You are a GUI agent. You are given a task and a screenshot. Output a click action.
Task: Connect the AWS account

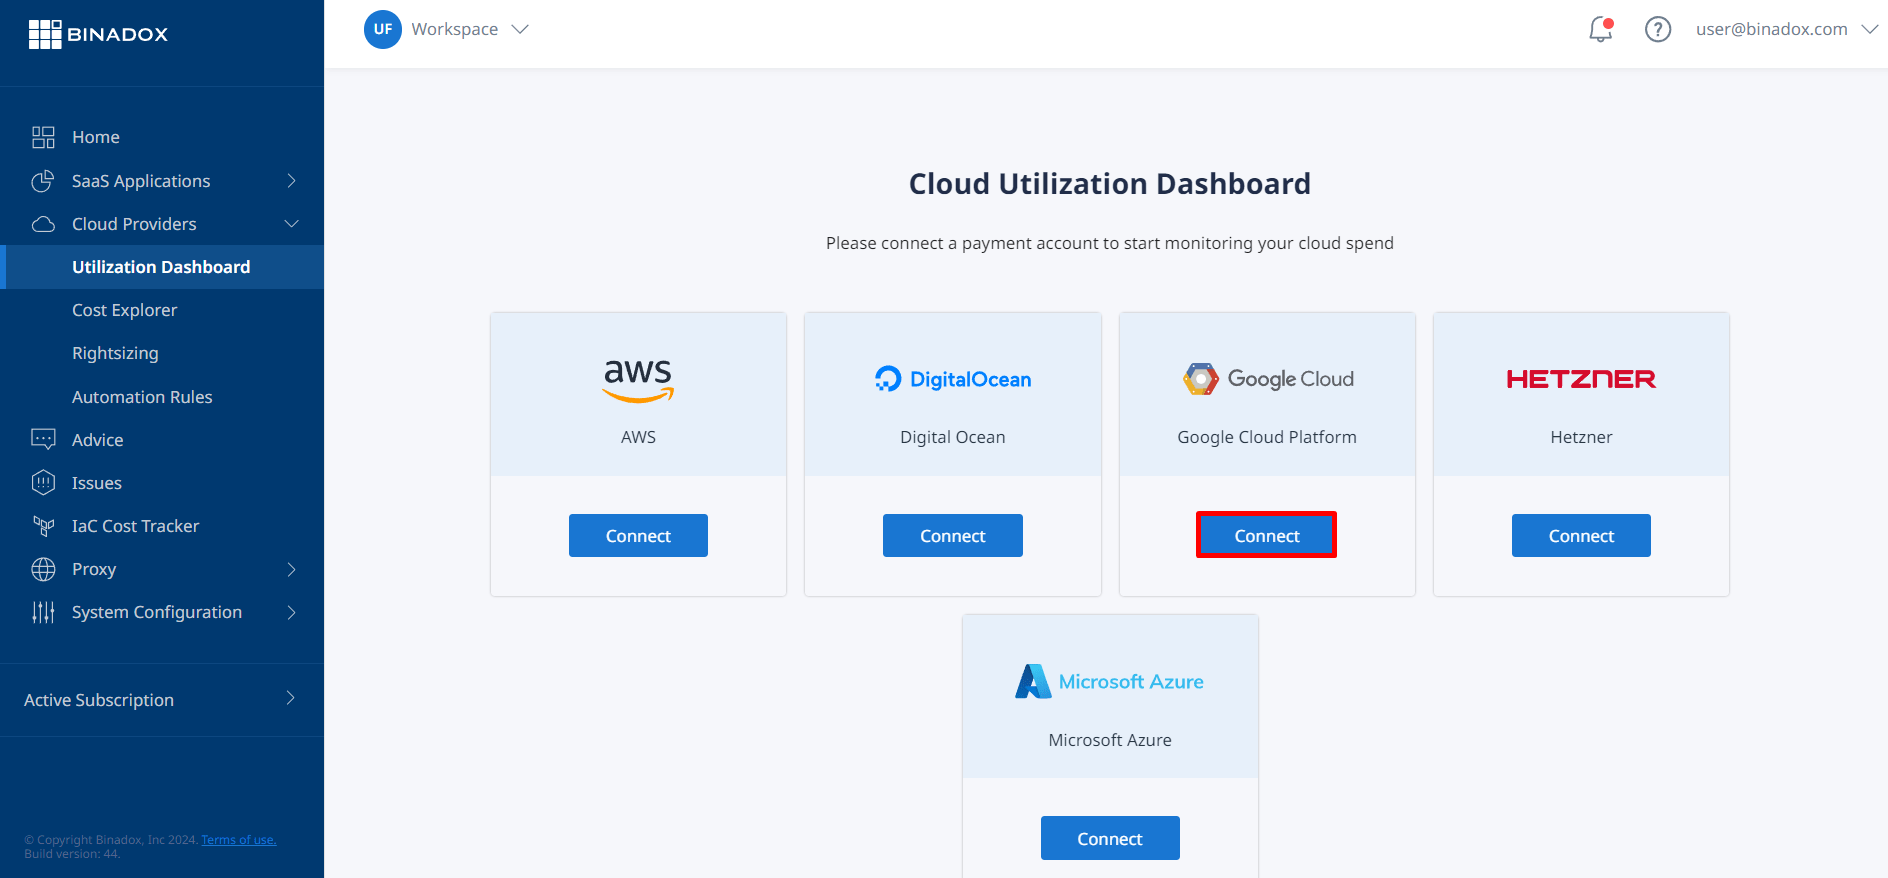(x=638, y=536)
